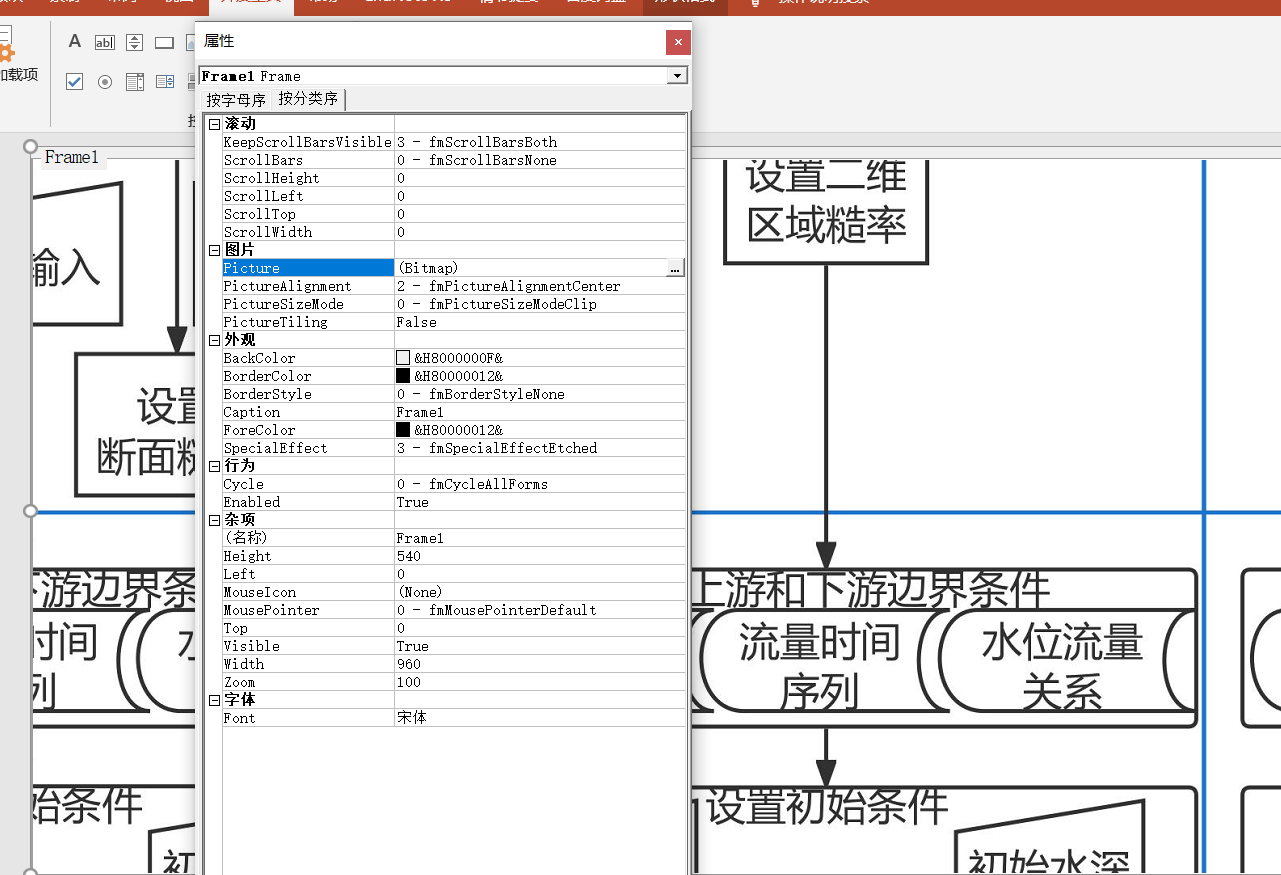
Task: Edit the (名称) value Frame1
Action: (540, 538)
